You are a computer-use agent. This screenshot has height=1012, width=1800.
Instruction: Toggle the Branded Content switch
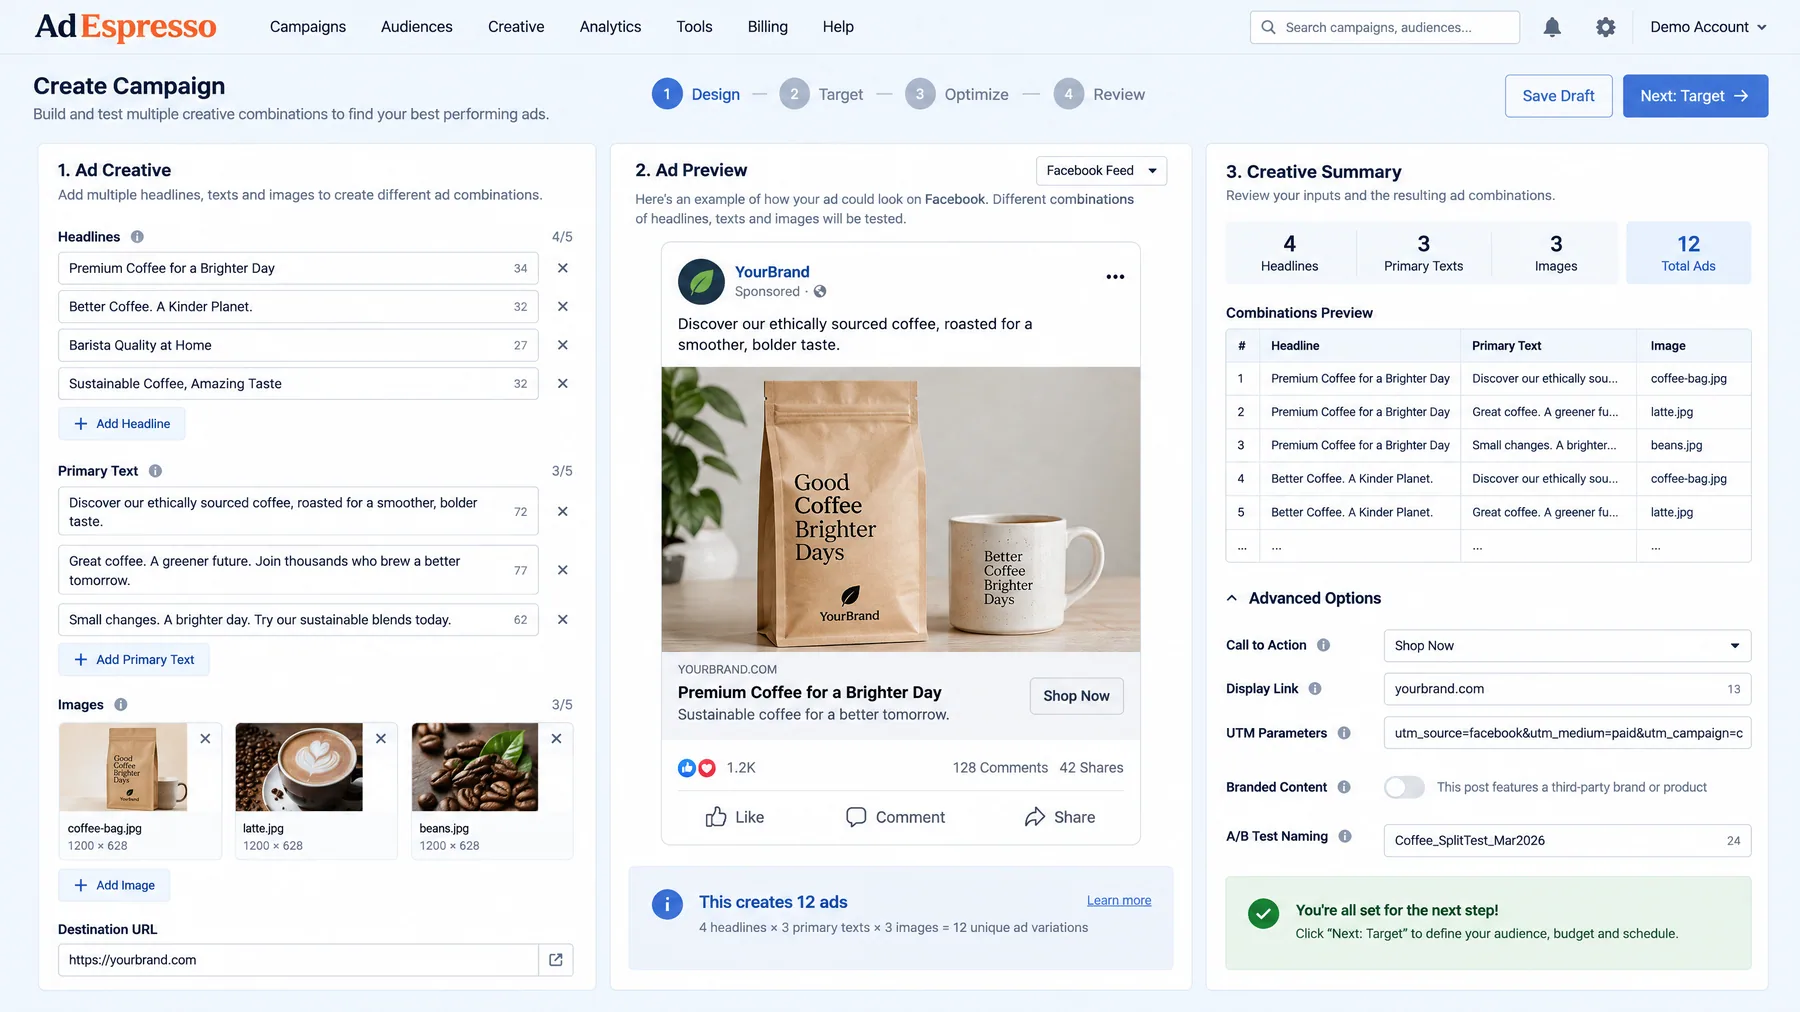1404,787
